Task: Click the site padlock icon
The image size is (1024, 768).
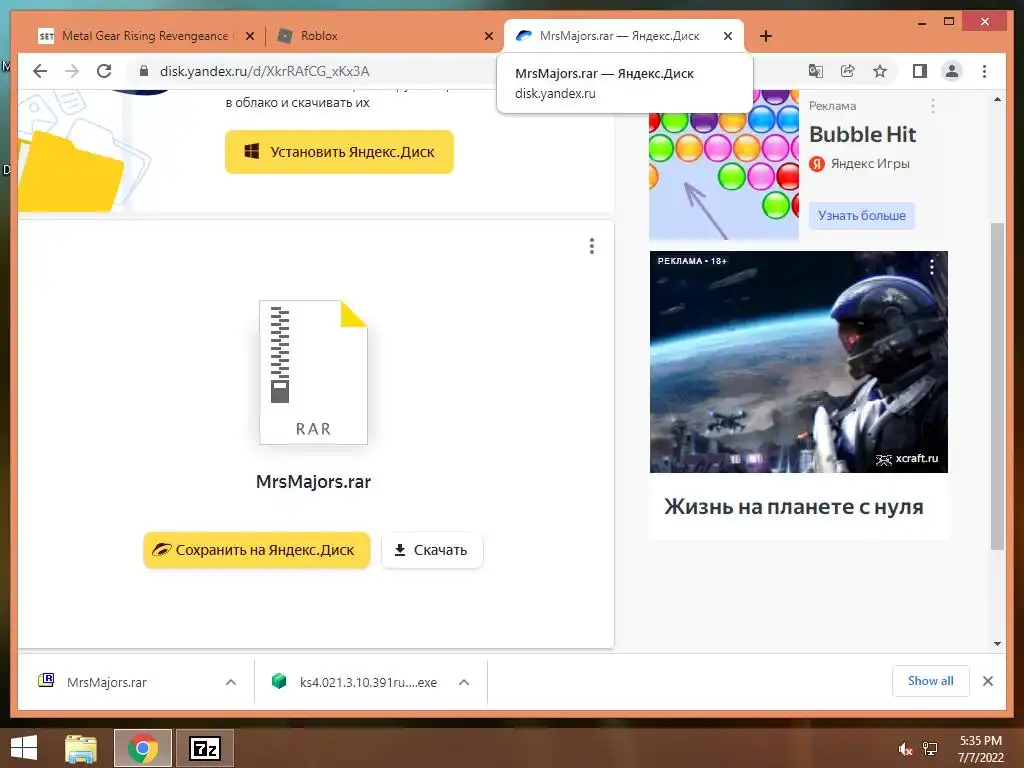Action: [x=144, y=71]
